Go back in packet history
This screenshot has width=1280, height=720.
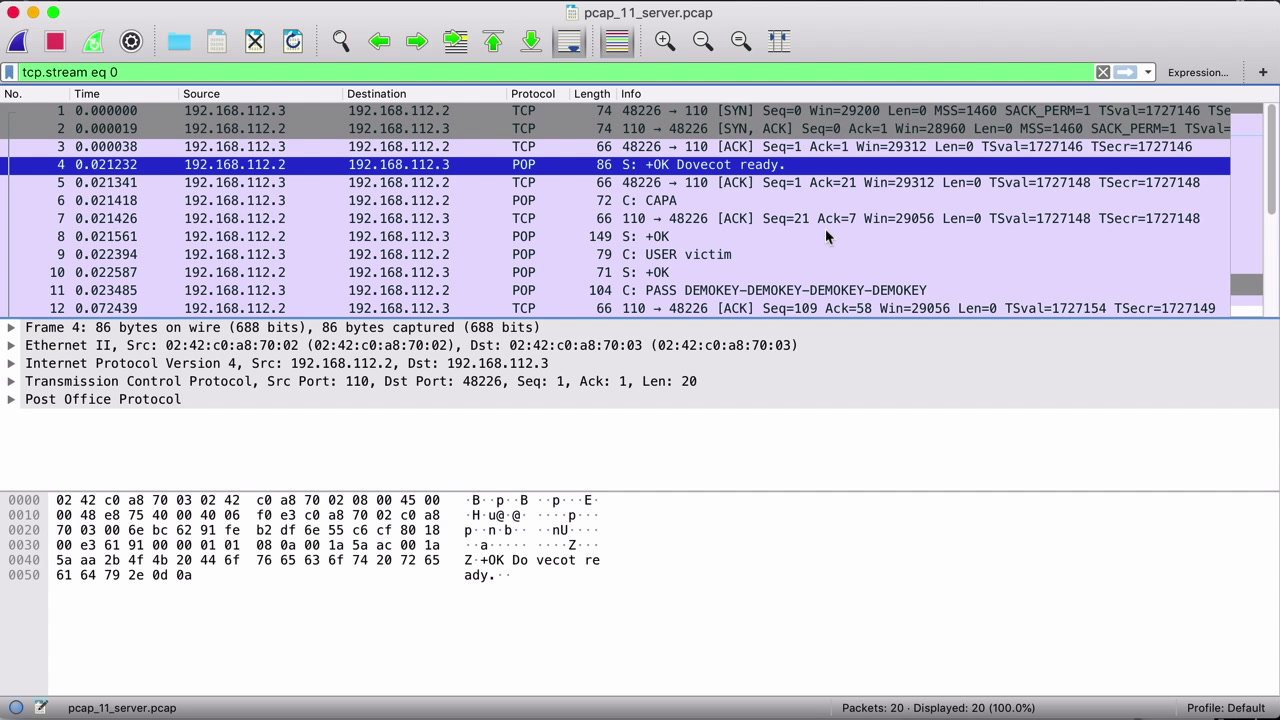379,41
